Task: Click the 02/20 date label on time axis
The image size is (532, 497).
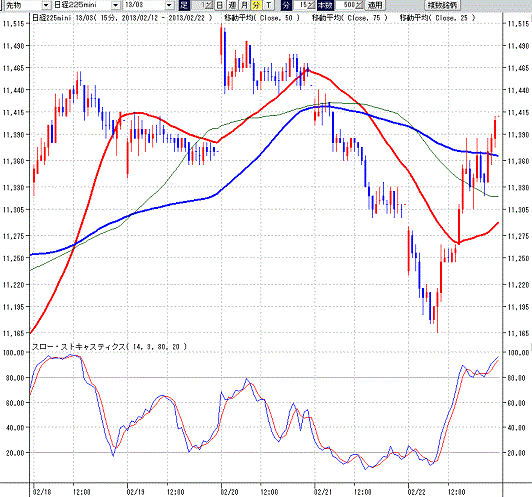Action: point(229,492)
